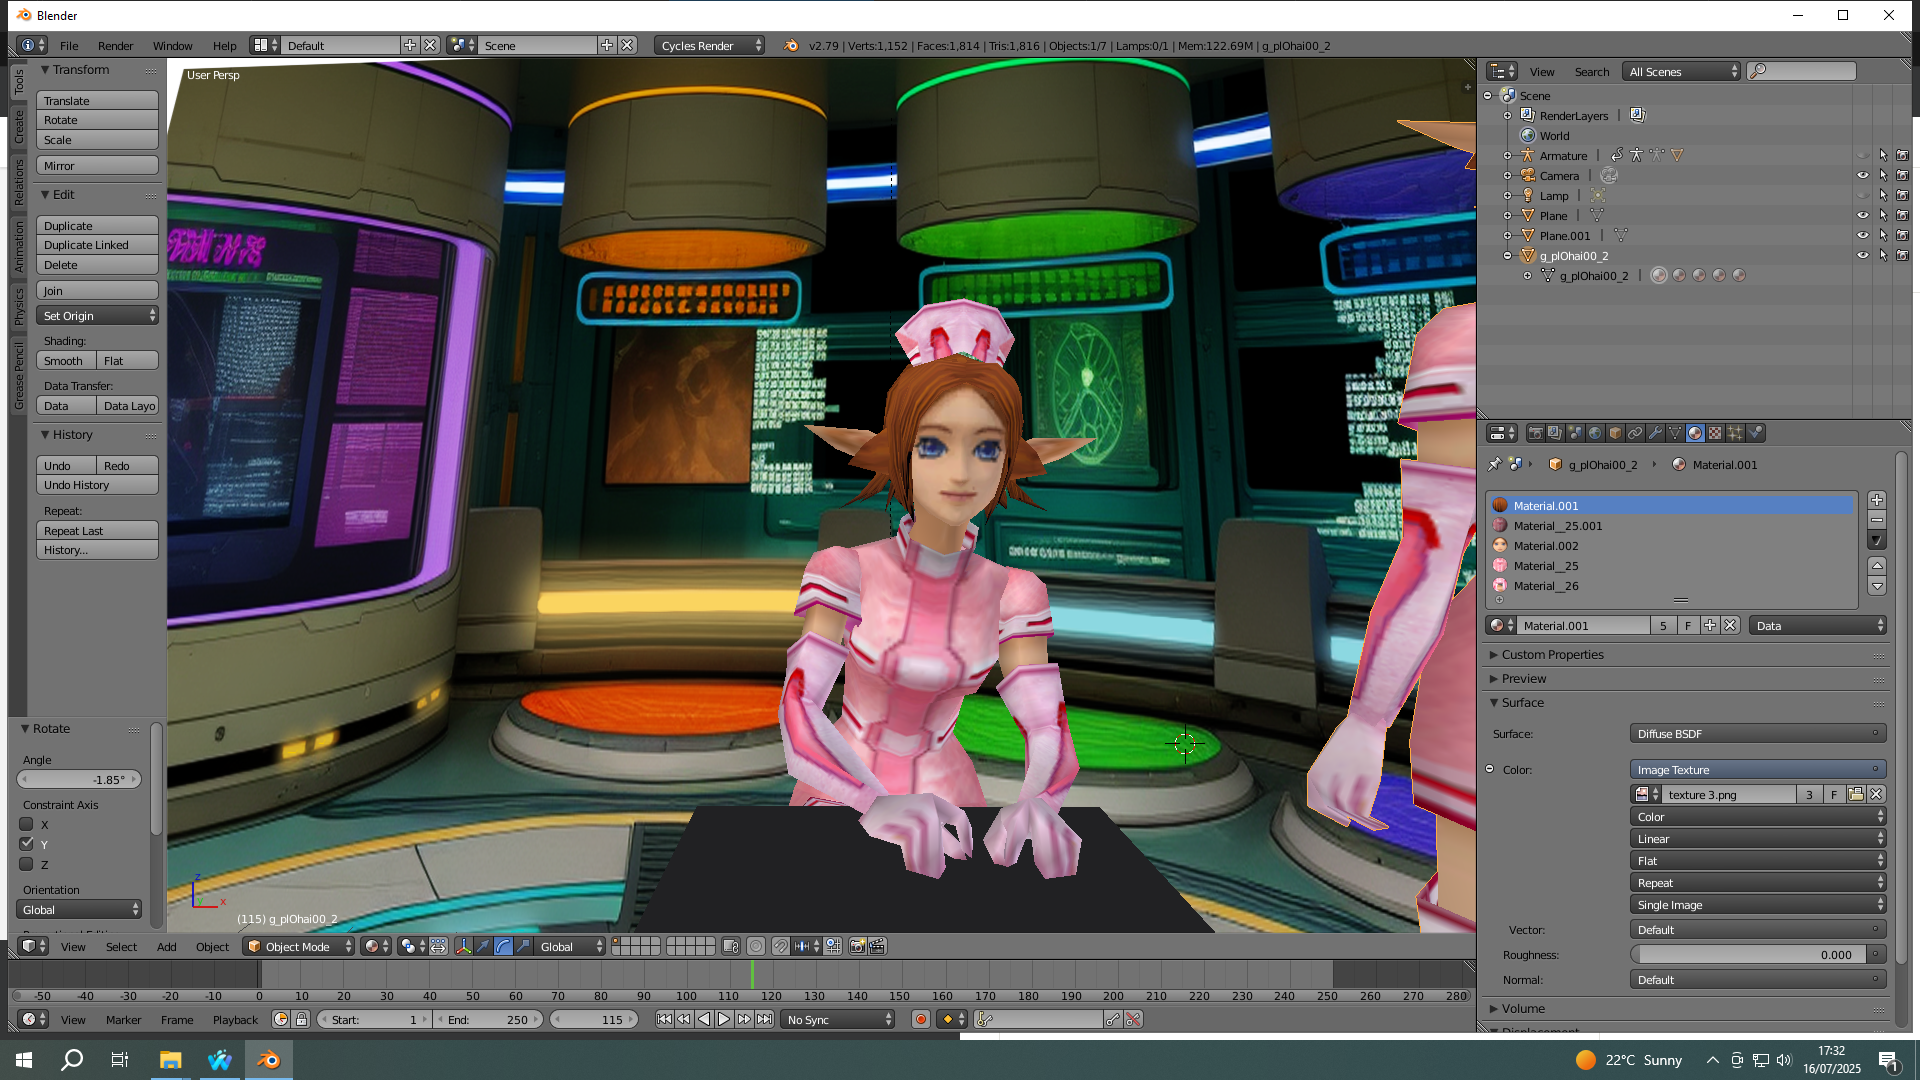Open the Render properties tab (camera icon)
The image size is (1920, 1080).
(x=1535, y=433)
